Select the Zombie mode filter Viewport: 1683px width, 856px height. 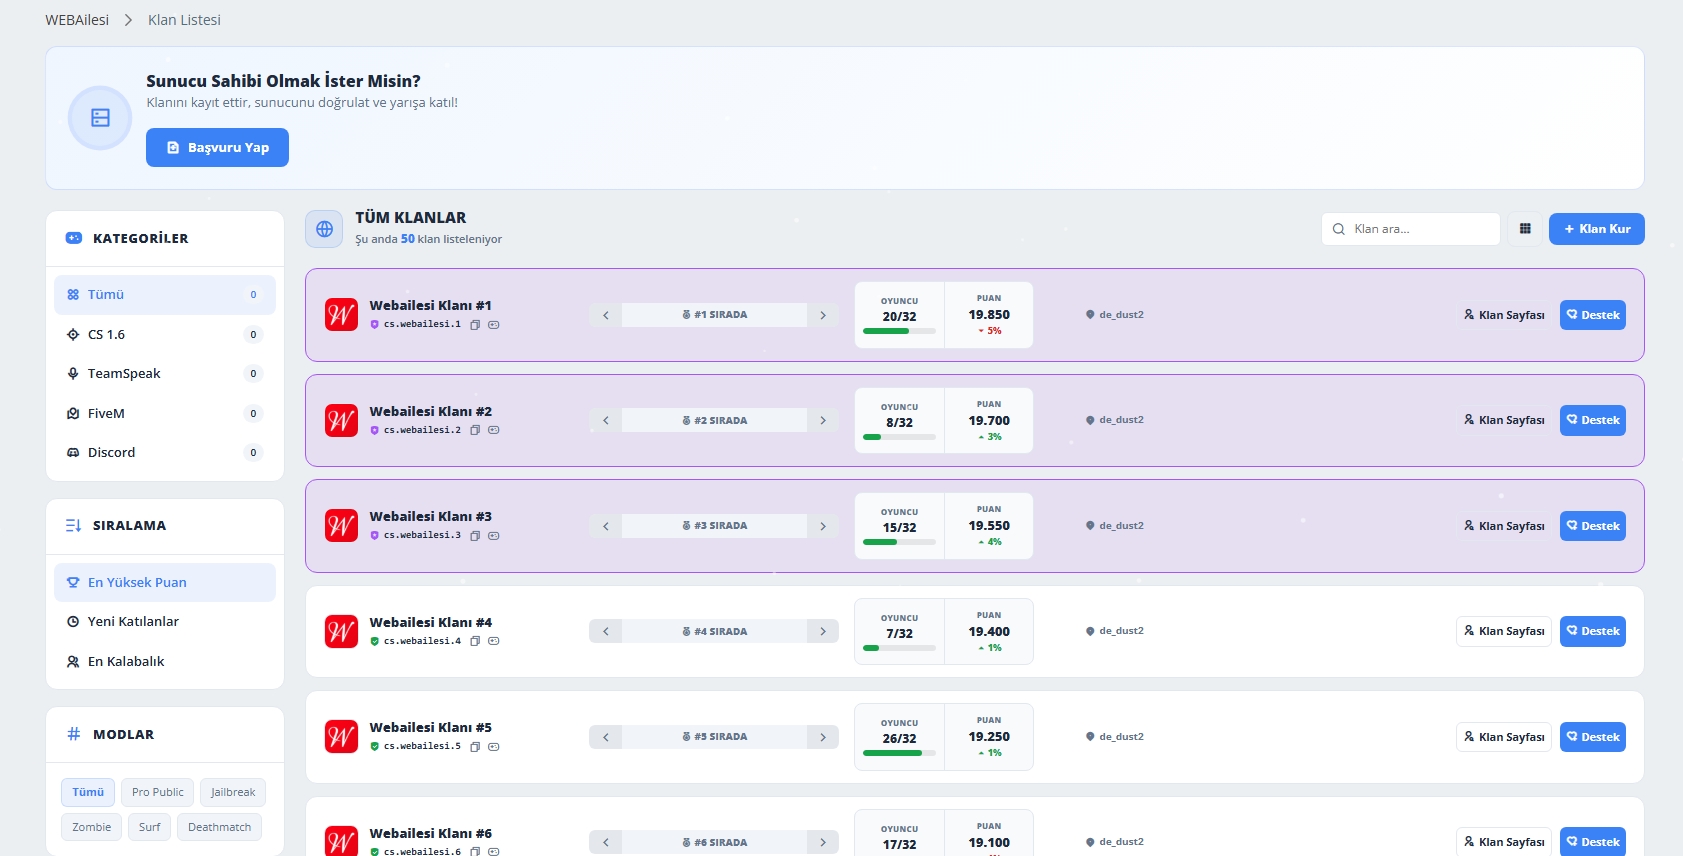point(92,827)
